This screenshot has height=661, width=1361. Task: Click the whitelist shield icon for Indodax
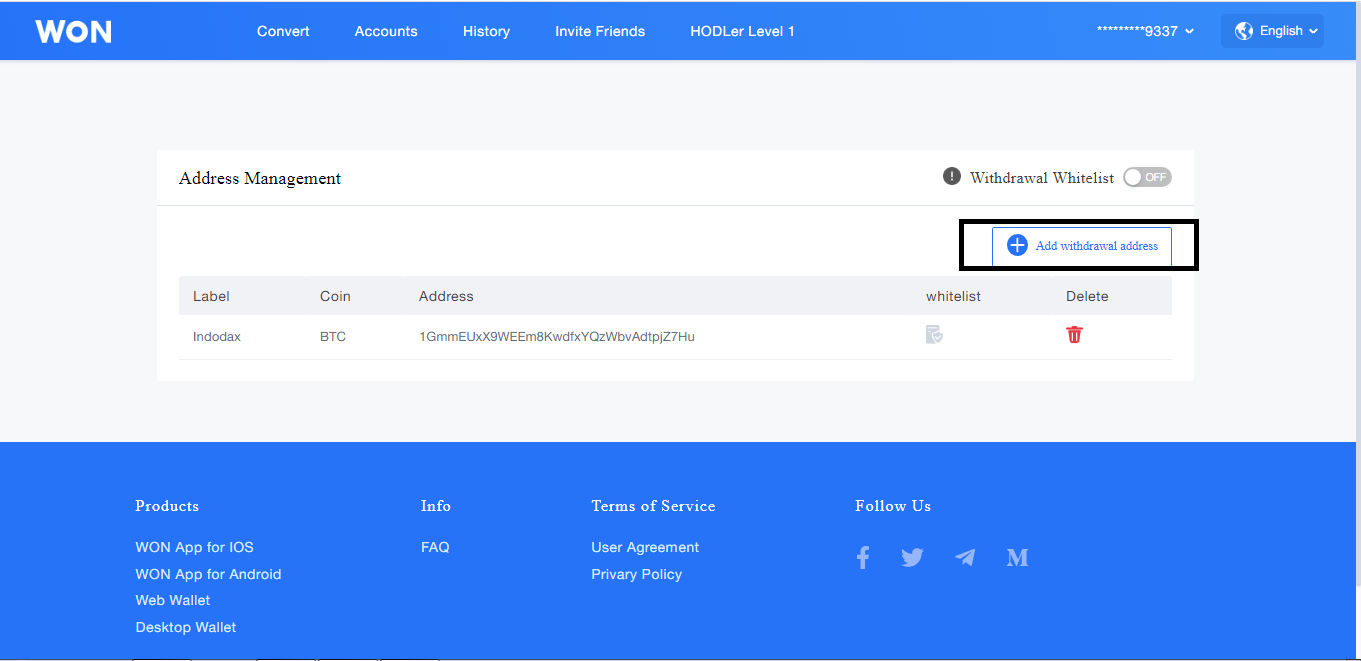934,335
